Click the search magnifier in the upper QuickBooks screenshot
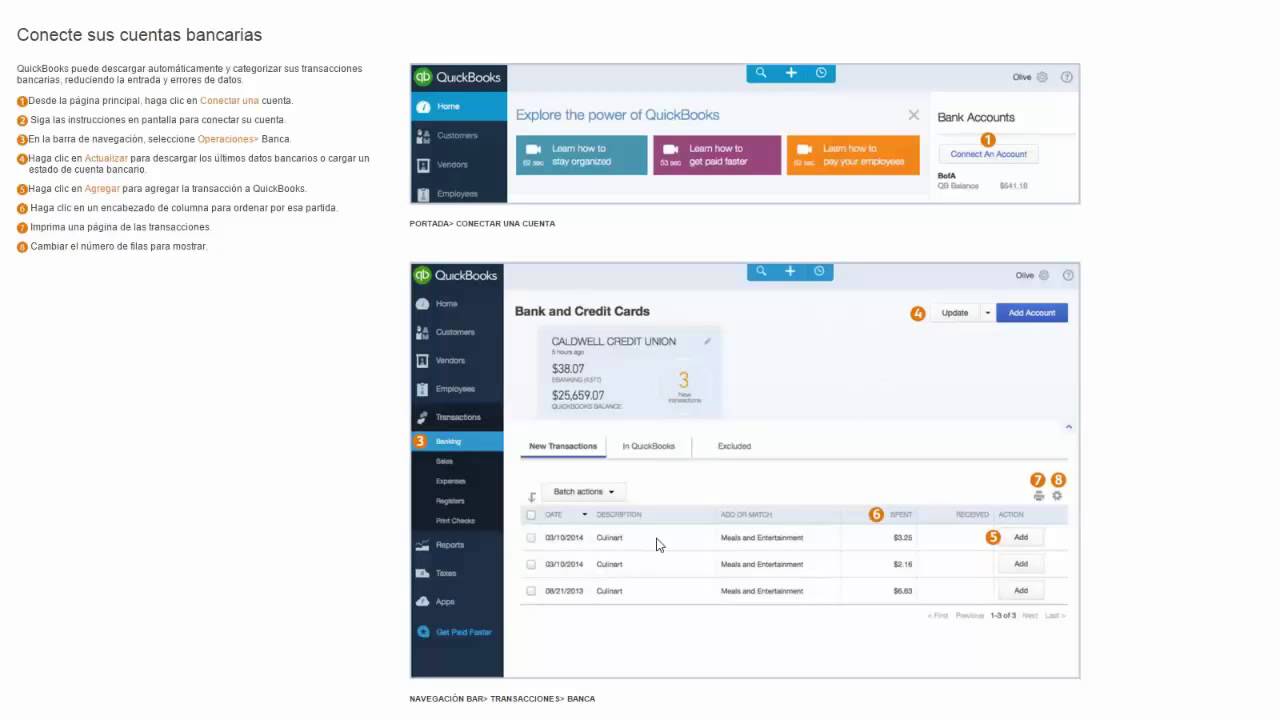 (x=761, y=73)
